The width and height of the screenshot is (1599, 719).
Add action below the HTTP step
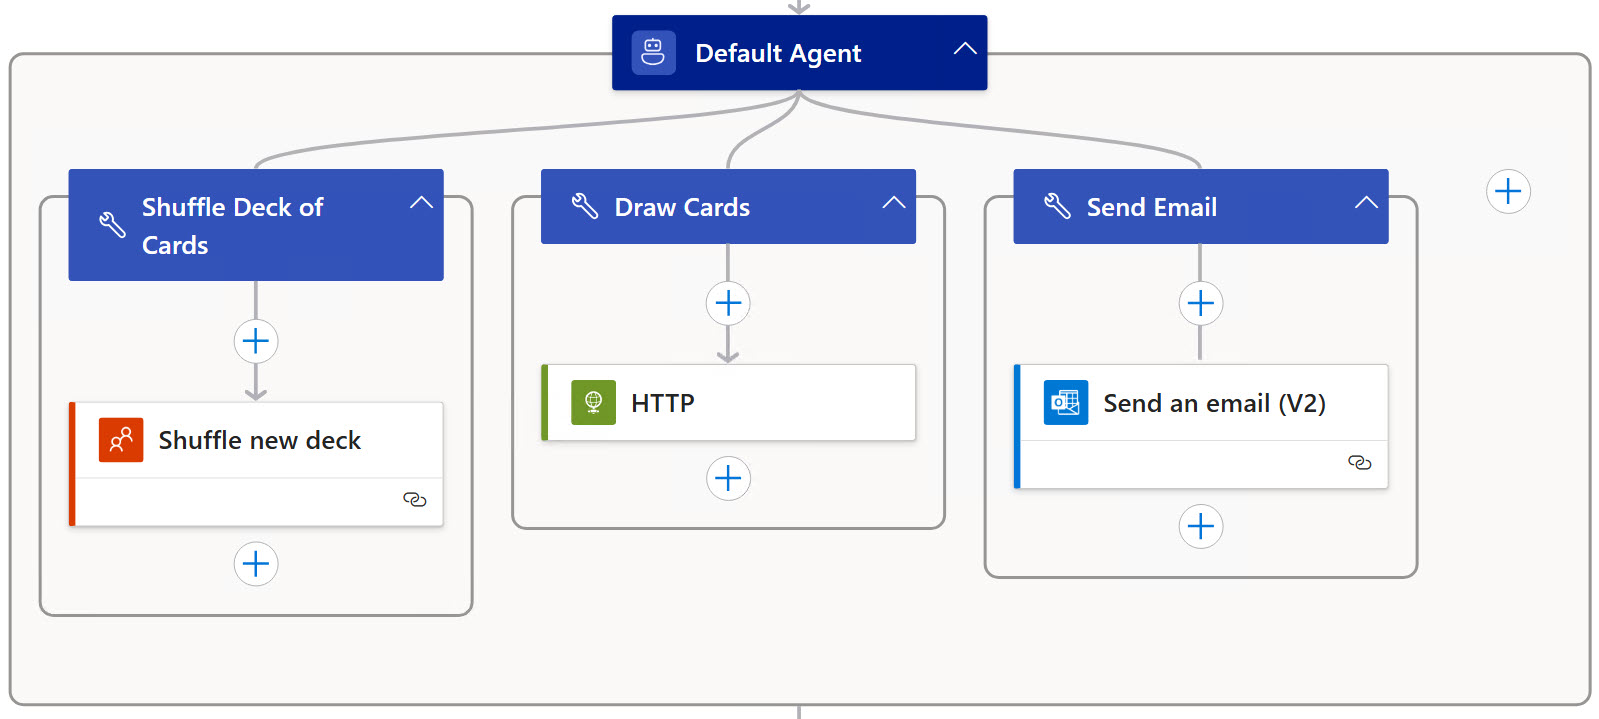(728, 478)
